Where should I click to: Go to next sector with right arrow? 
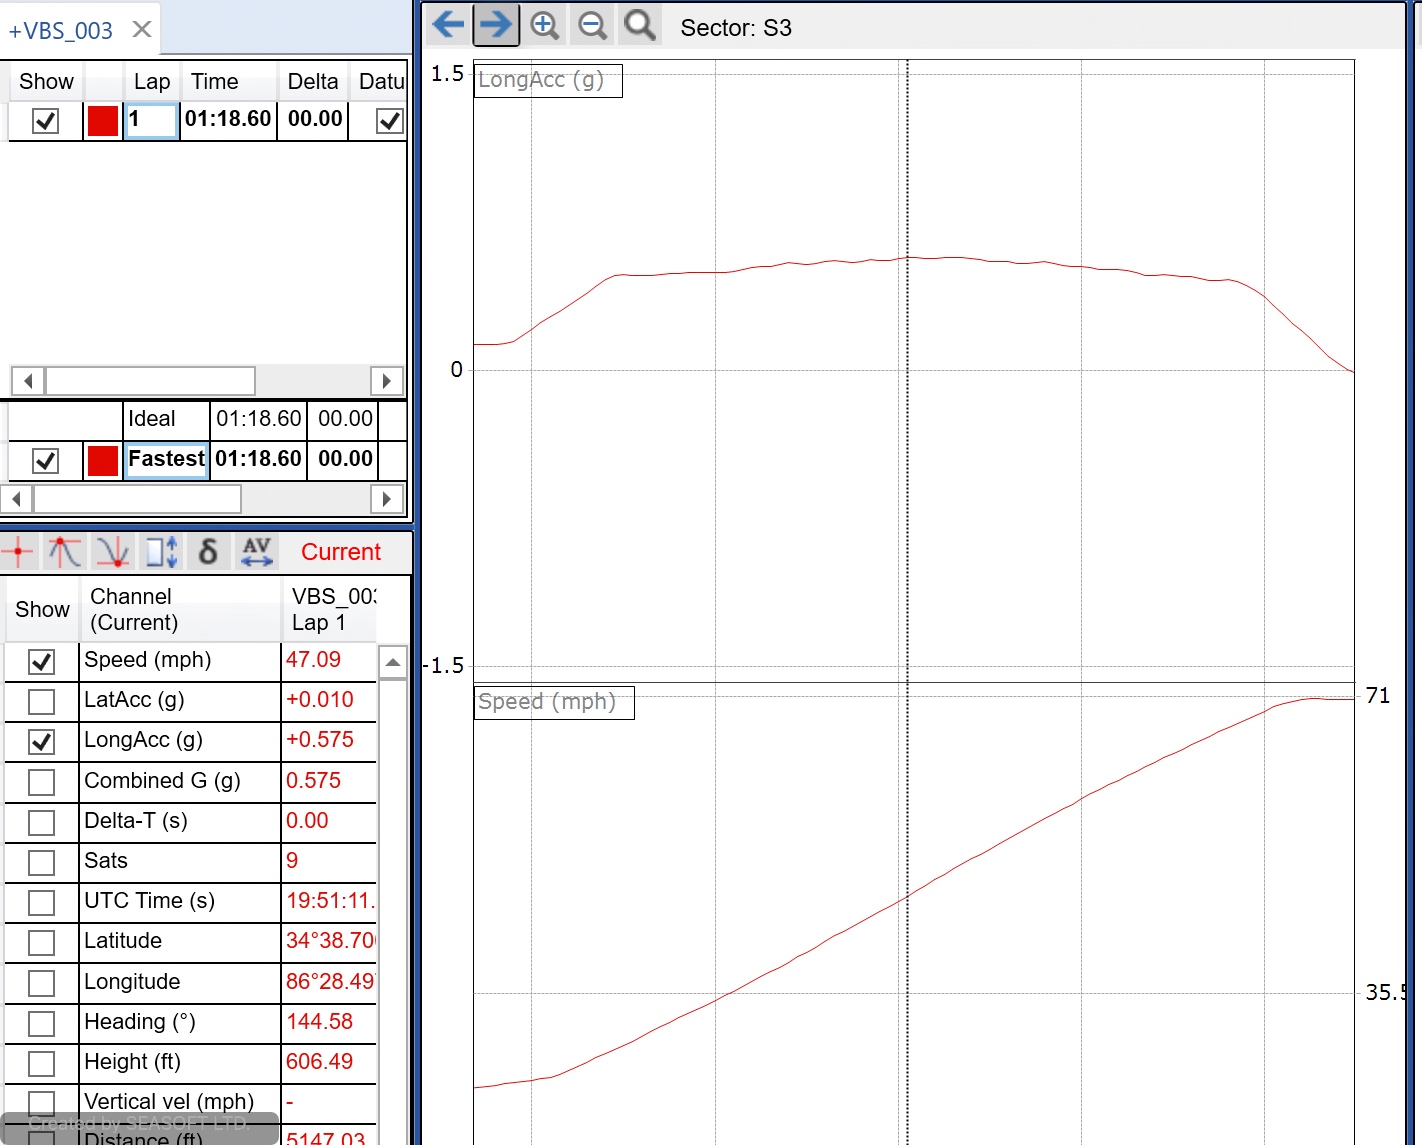(496, 25)
